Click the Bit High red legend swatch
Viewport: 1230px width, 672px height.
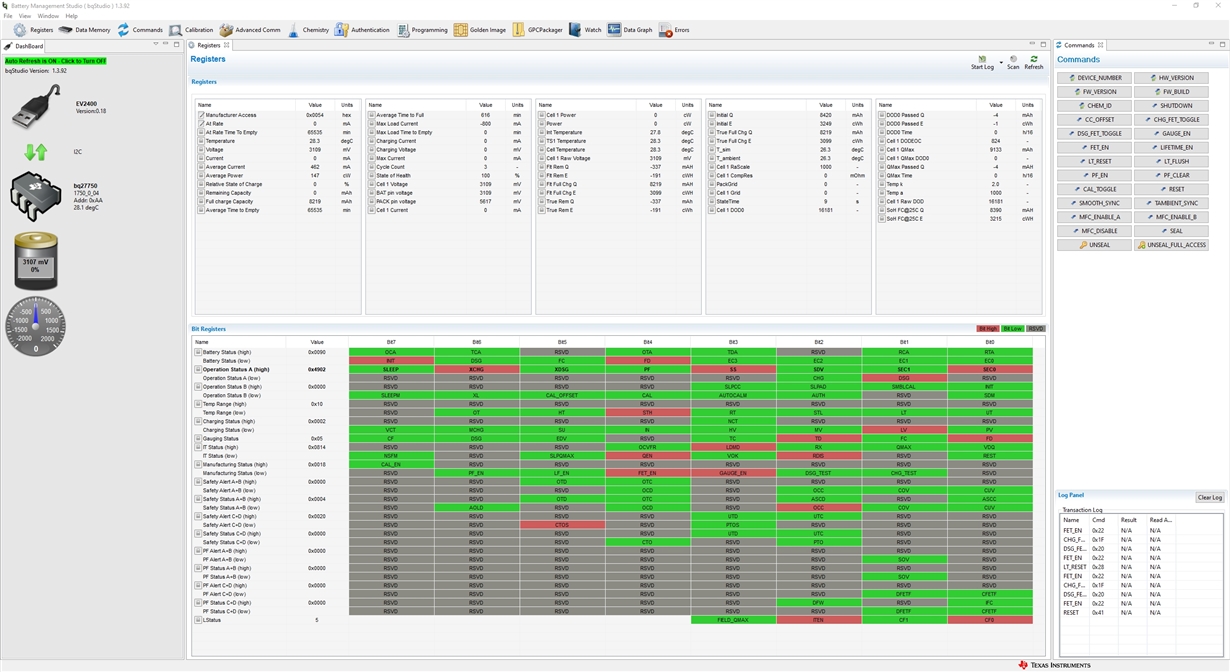click(988, 329)
